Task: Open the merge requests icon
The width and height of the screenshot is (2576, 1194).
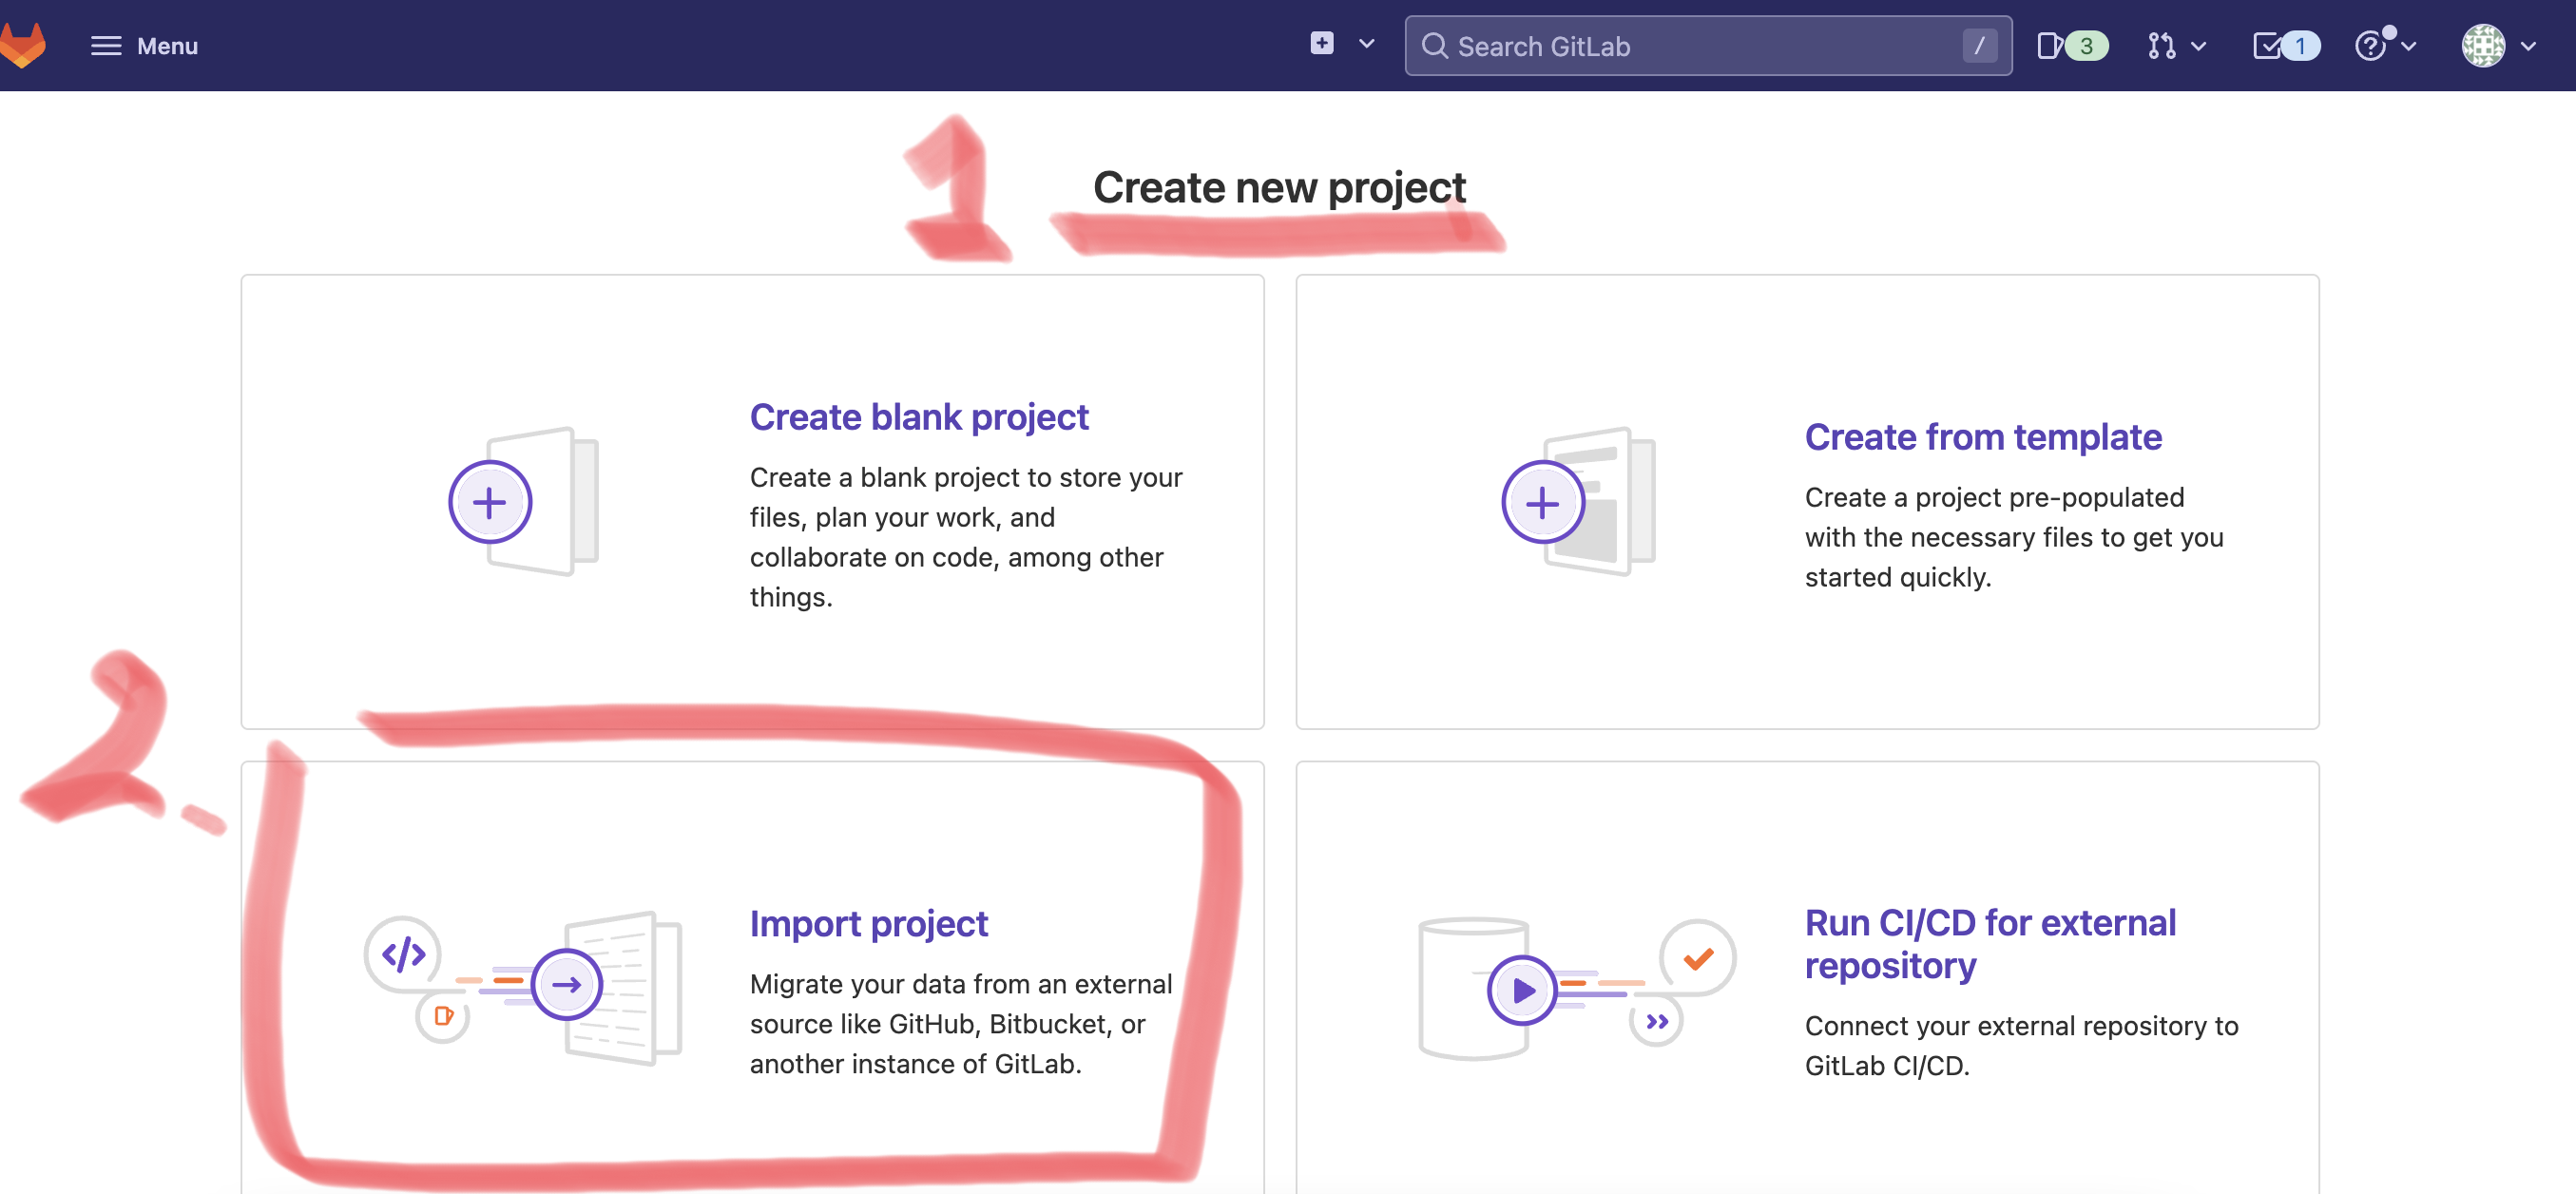Action: pyautogui.click(x=2161, y=46)
